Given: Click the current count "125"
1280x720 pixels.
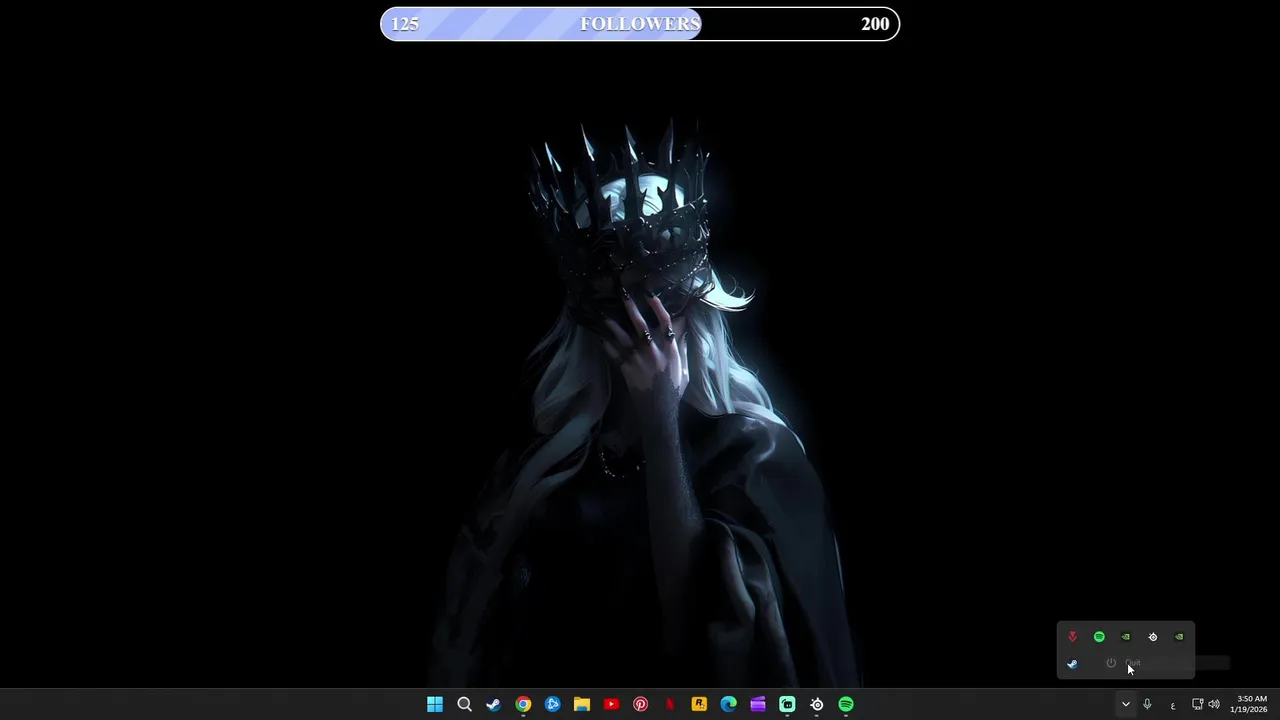Looking at the screenshot, I should [405, 24].
